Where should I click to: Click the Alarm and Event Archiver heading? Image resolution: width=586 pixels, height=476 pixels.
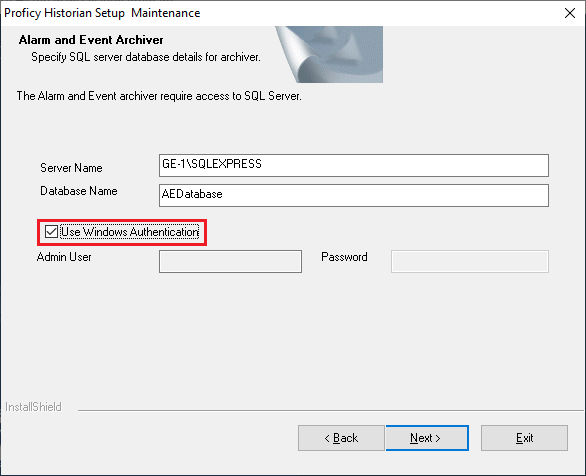(91, 40)
